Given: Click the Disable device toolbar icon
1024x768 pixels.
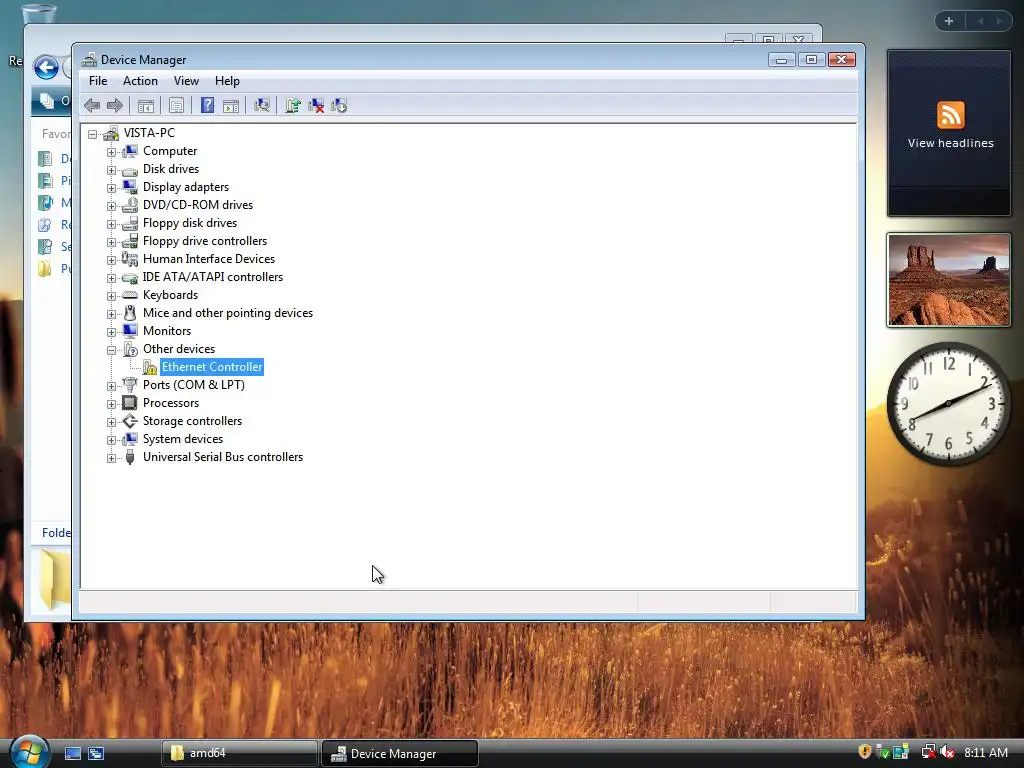Looking at the screenshot, I should [x=339, y=105].
